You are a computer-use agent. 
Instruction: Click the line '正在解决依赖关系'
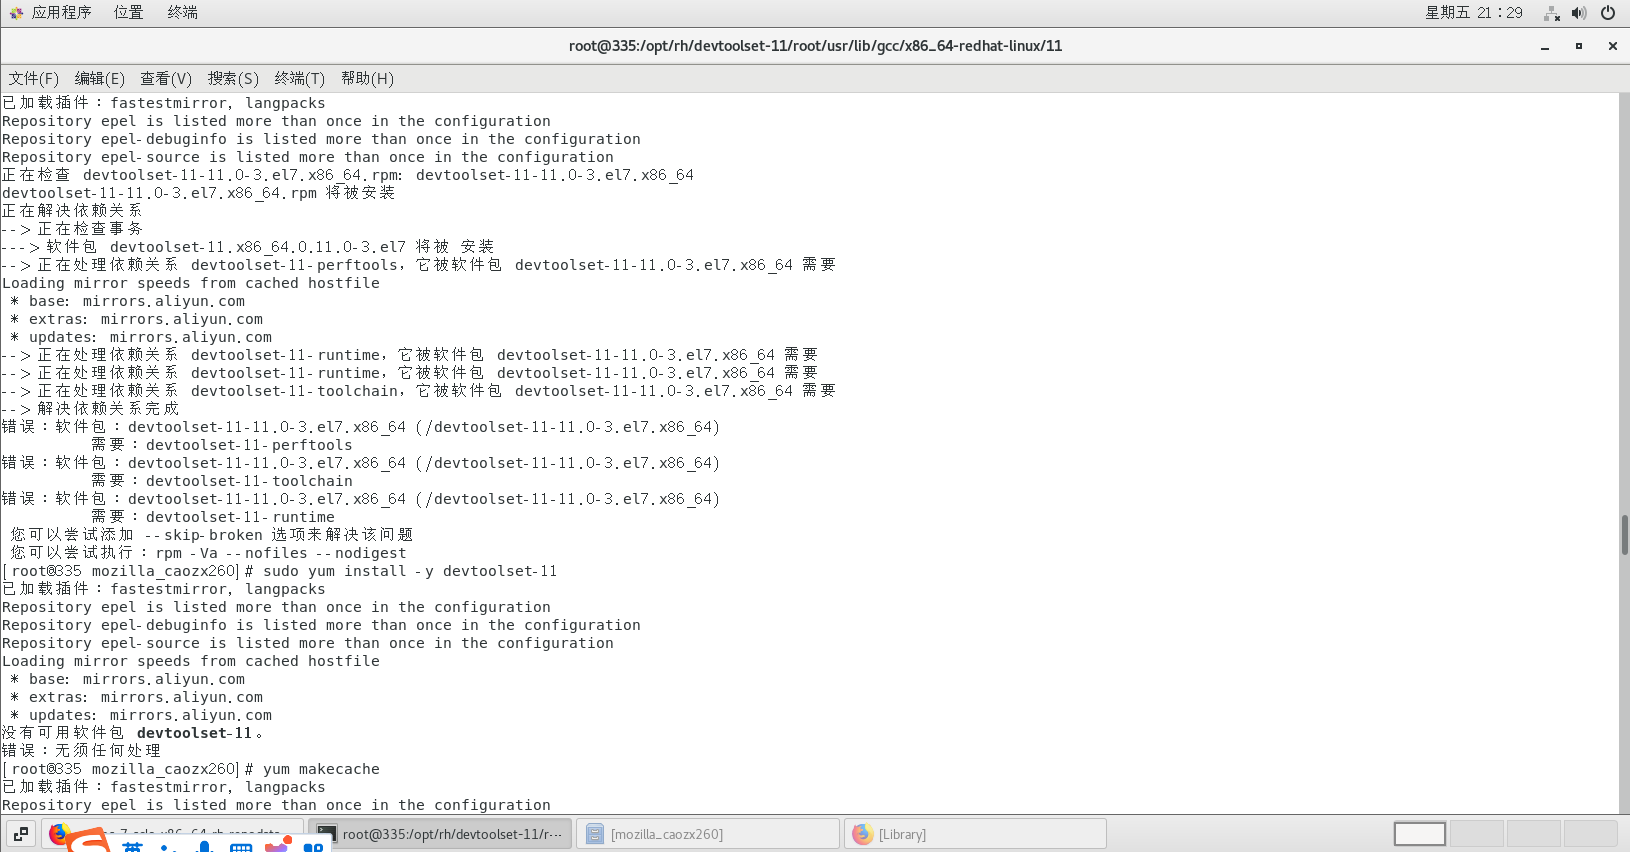[x=72, y=211]
